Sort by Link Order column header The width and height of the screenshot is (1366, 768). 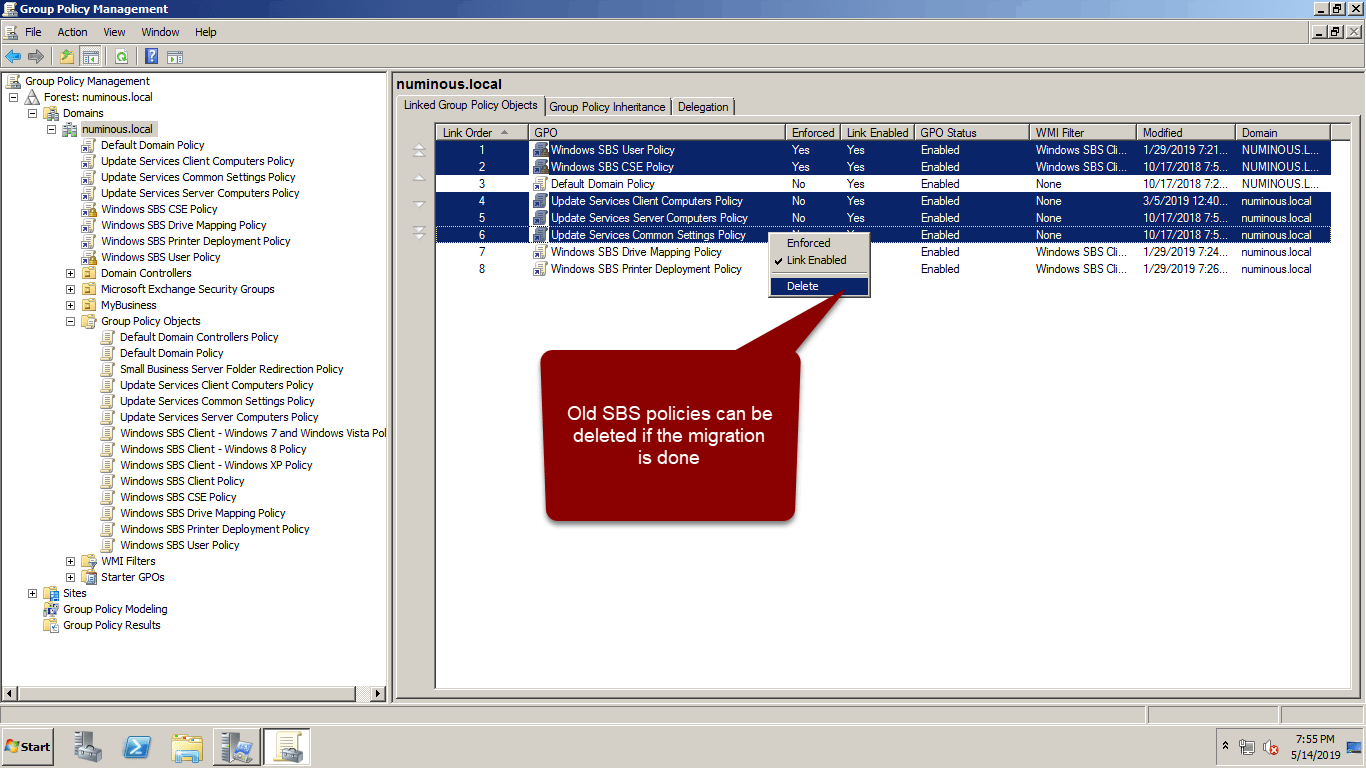tap(482, 132)
